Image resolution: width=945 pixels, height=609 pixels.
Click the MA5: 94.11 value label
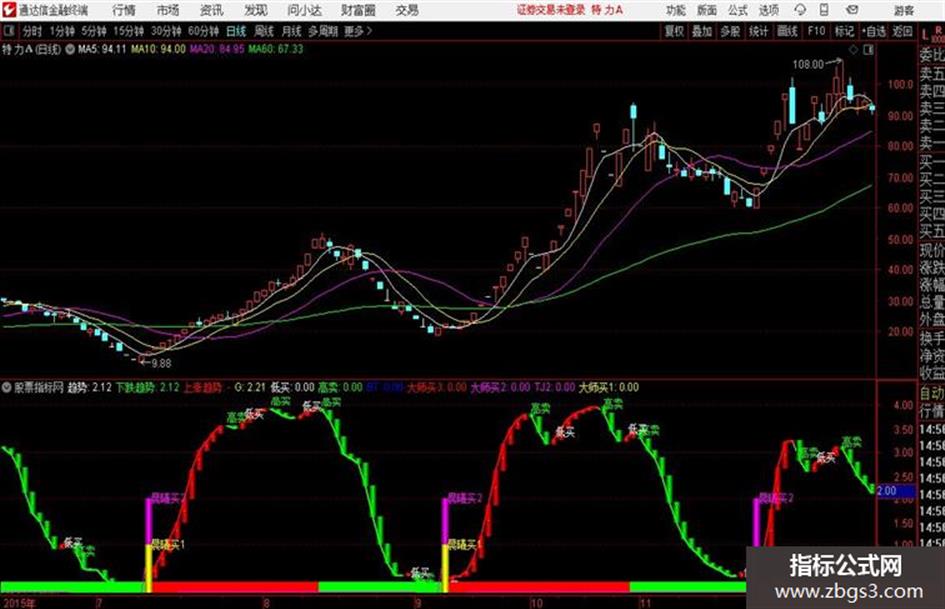(x=102, y=49)
